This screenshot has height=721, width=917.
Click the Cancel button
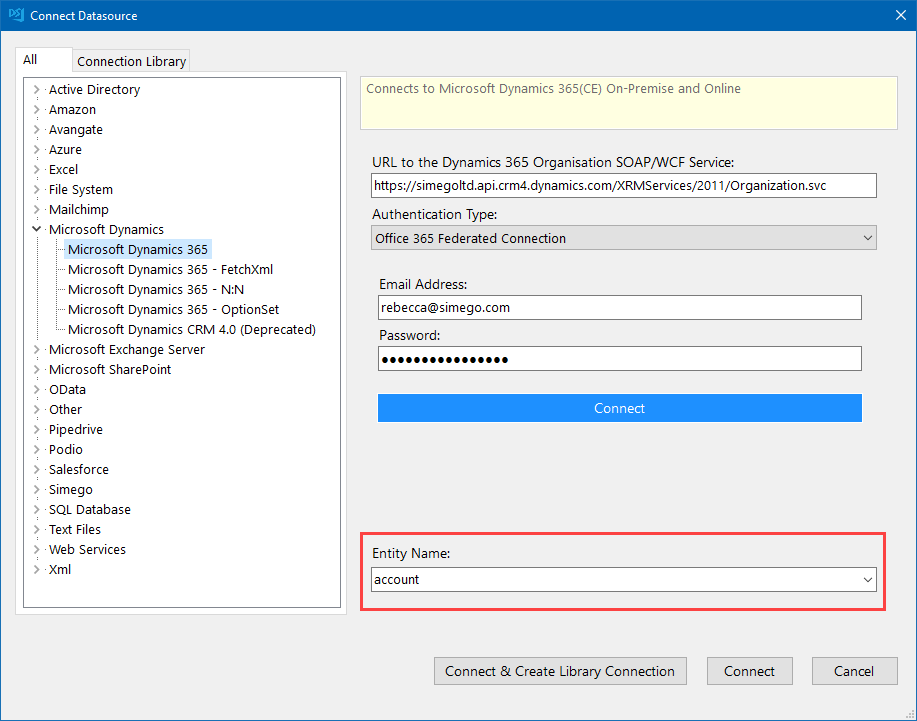point(854,671)
